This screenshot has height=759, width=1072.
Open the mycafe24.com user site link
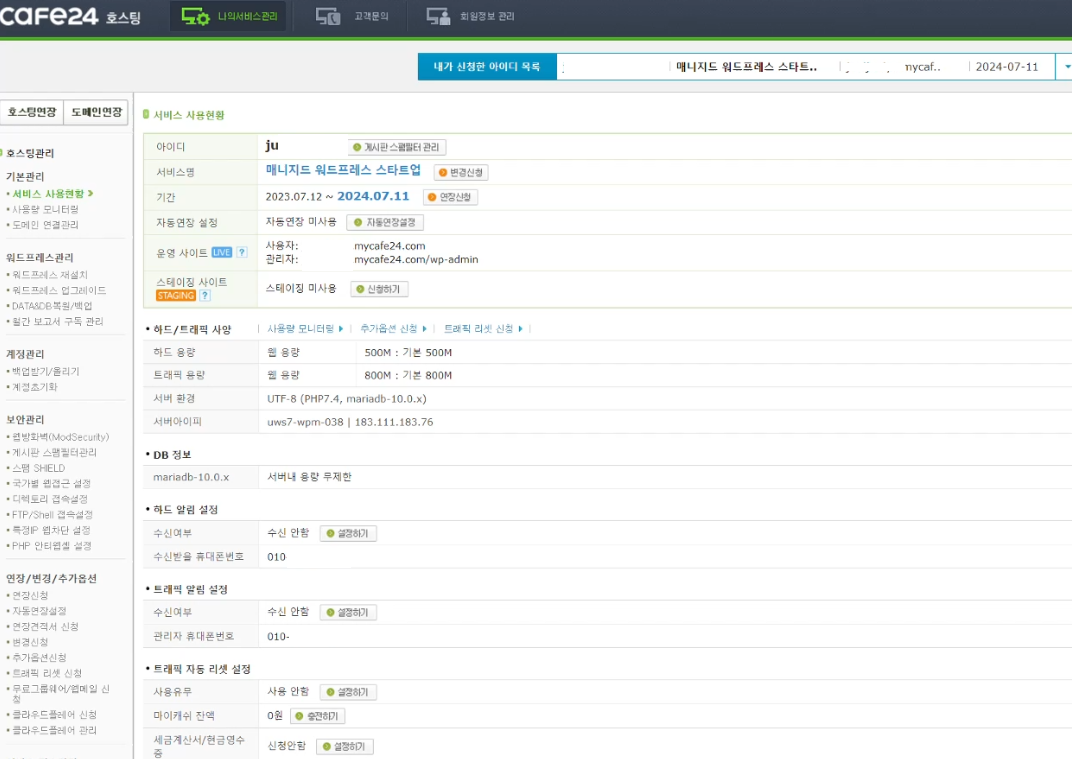(390, 246)
